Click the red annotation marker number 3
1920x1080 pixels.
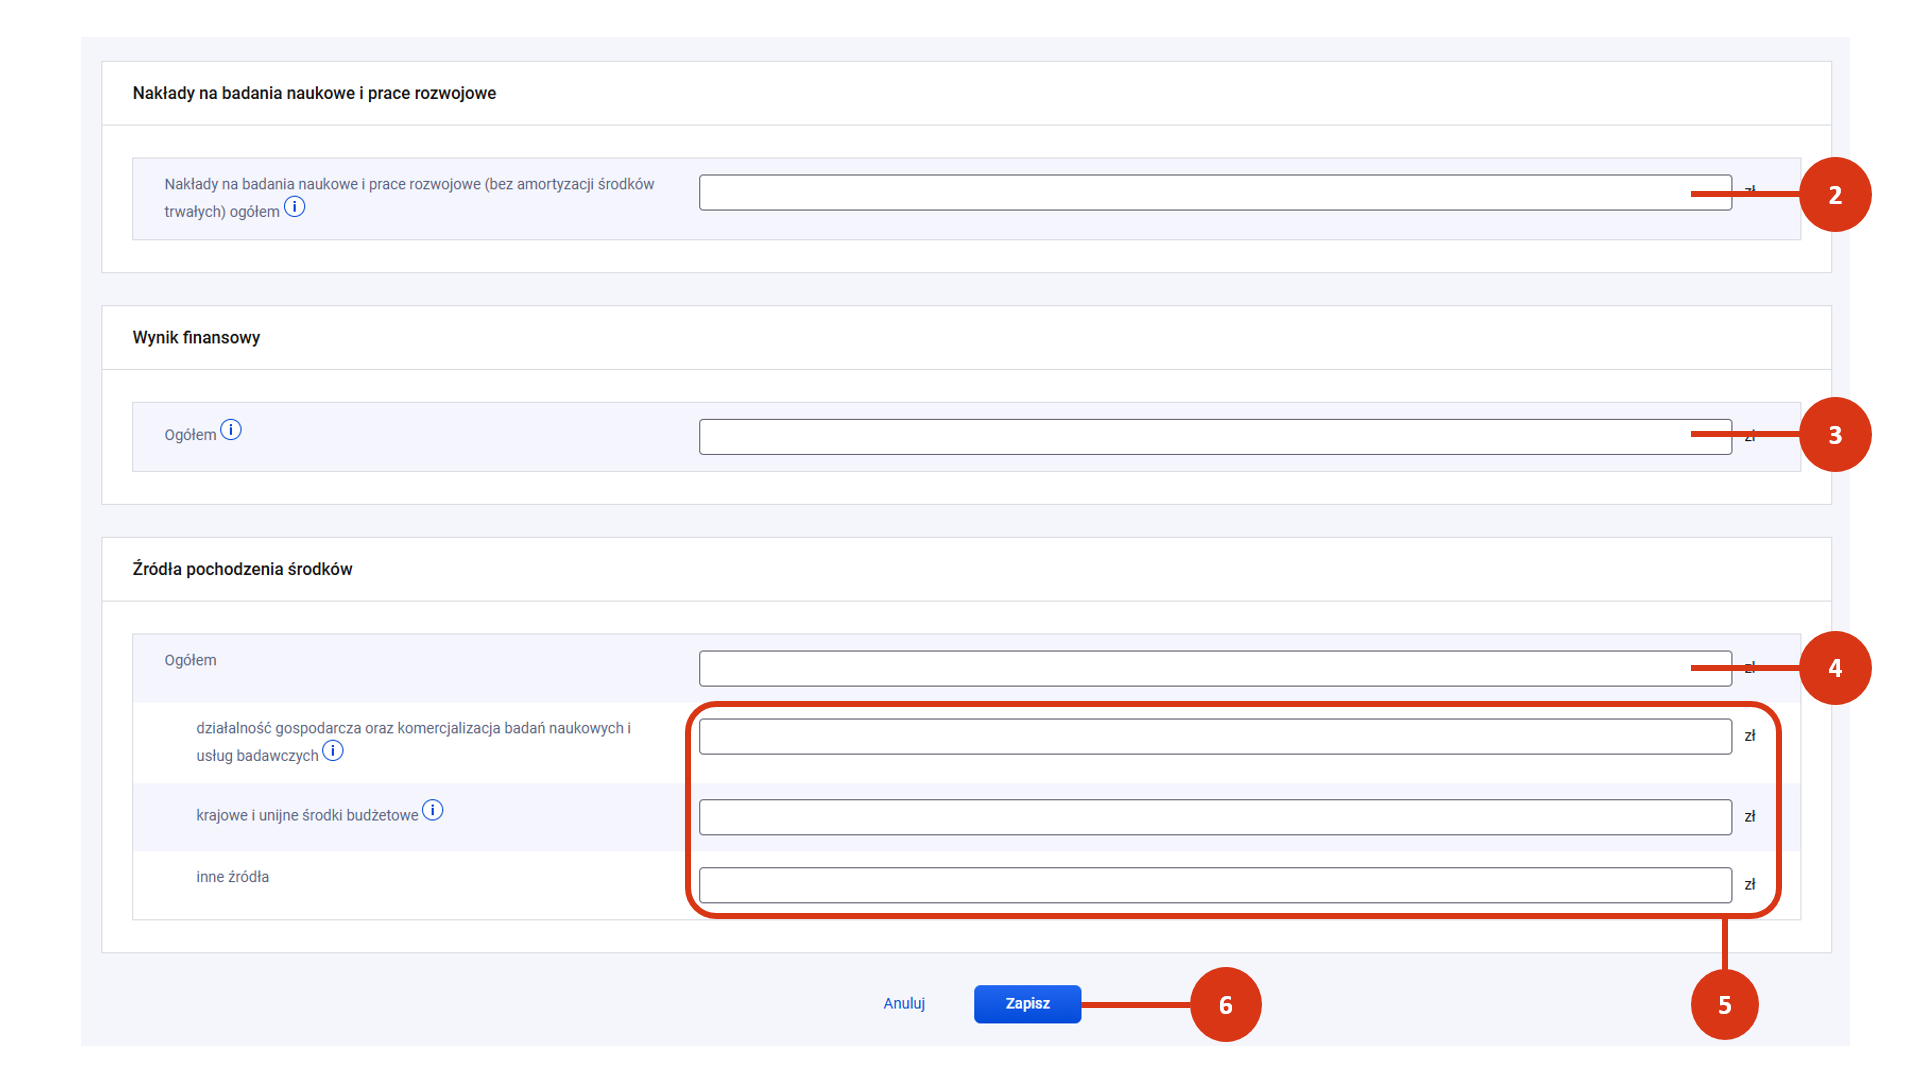1834,435
